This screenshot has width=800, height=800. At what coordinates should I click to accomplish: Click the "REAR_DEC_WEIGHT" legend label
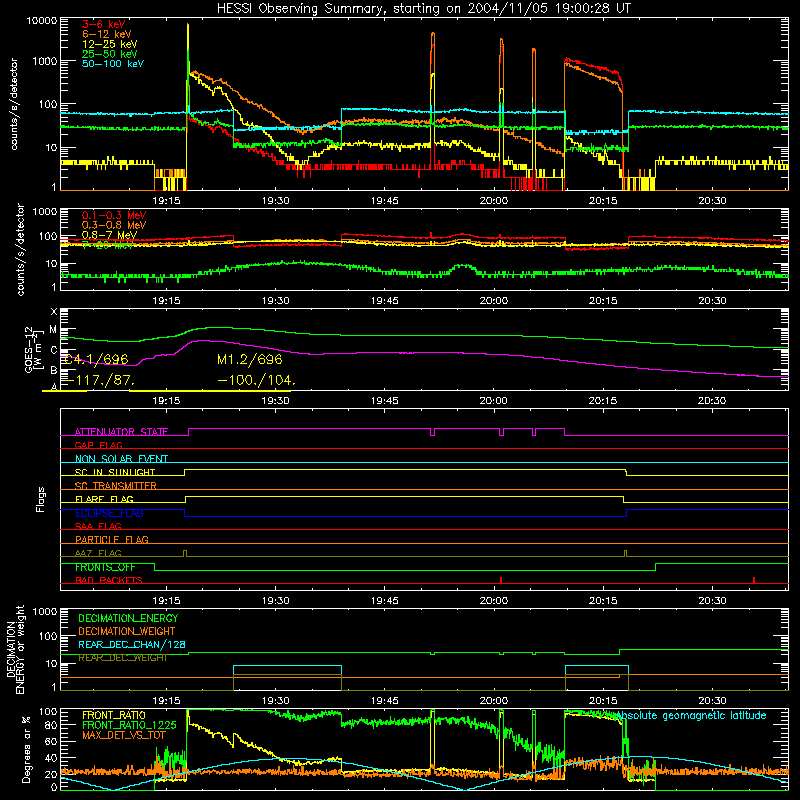tap(122, 658)
